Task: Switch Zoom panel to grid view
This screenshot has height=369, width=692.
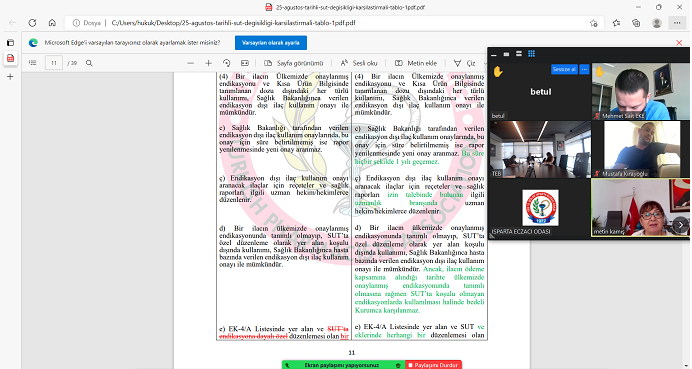Action: pos(531,54)
